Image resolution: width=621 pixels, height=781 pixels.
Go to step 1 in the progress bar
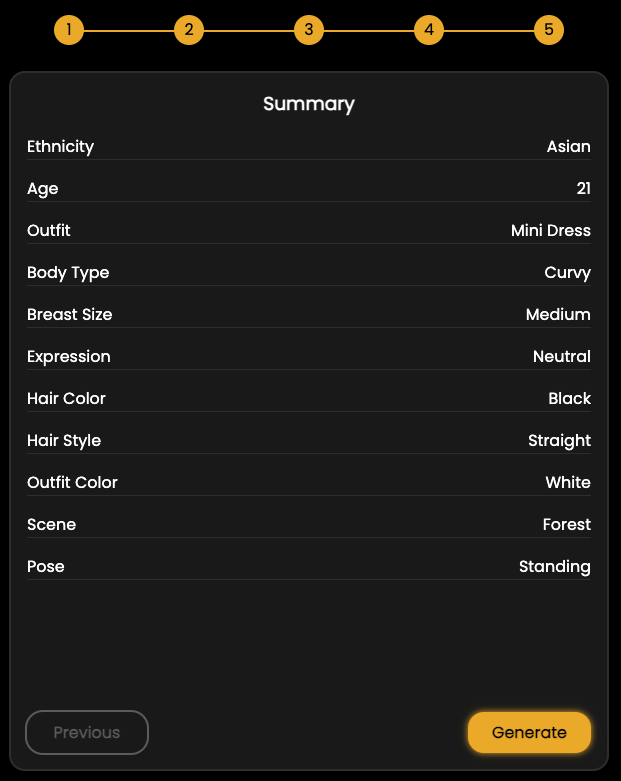(69, 30)
